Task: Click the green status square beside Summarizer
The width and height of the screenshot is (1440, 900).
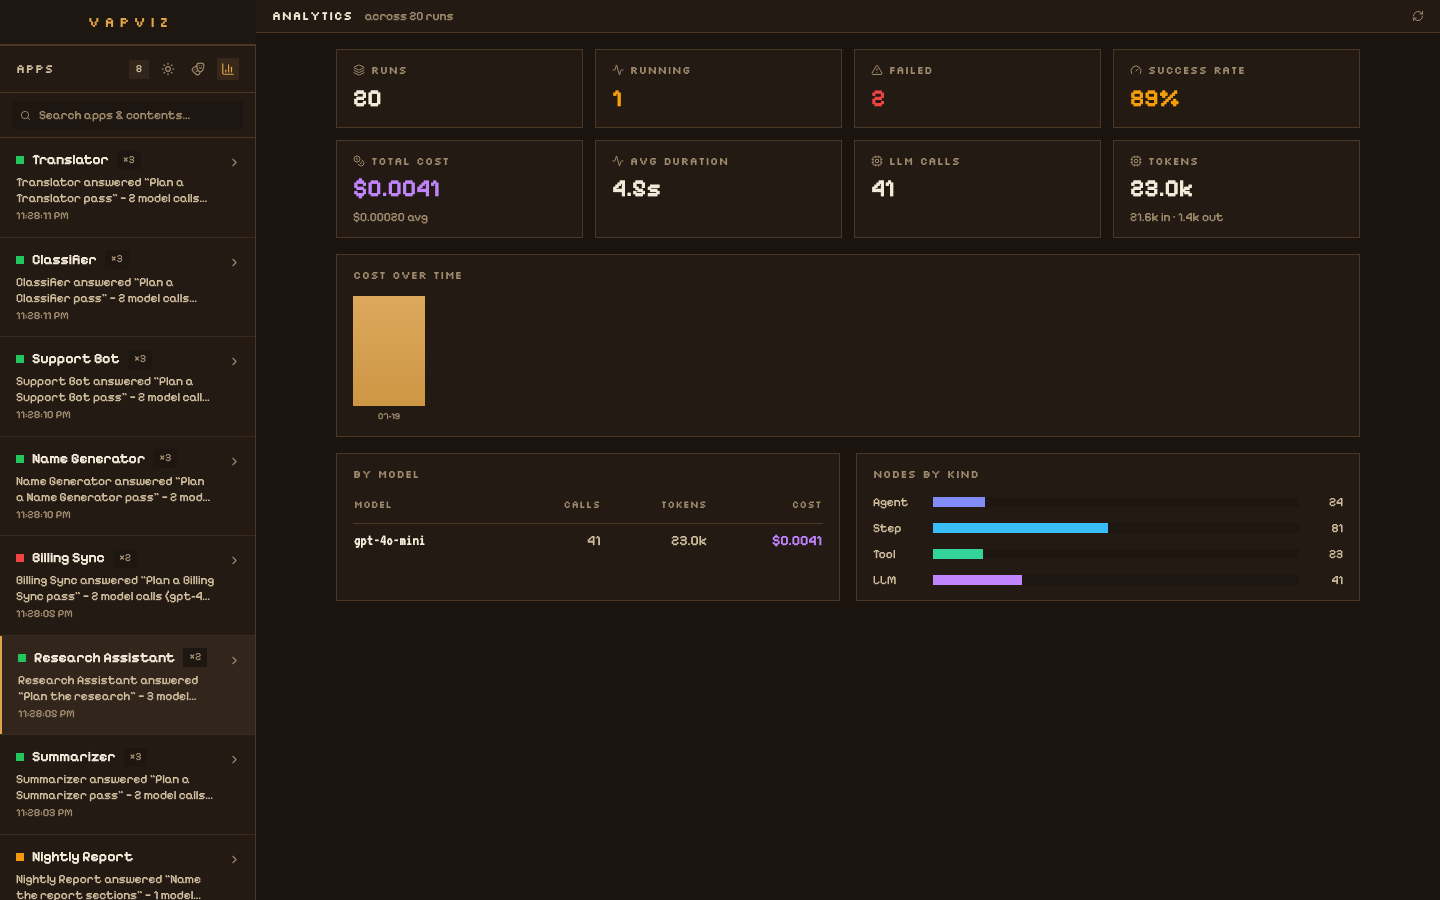Action: (20, 757)
